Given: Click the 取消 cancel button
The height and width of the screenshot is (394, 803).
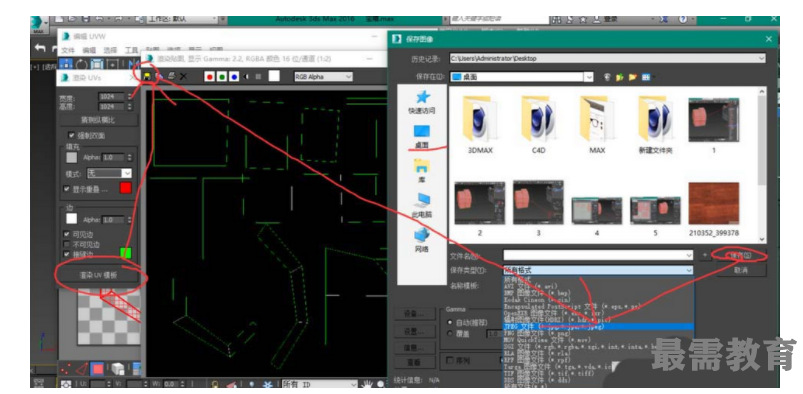Looking at the screenshot, I should click(x=741, y=270).
